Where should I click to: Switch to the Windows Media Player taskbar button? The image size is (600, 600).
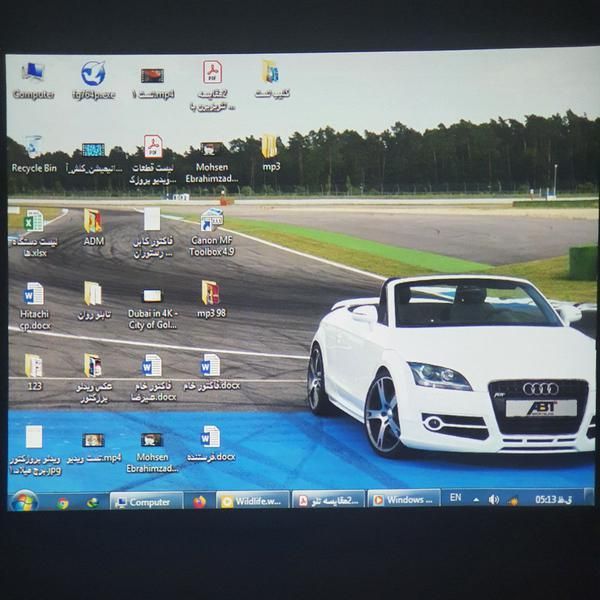(403, 499)
